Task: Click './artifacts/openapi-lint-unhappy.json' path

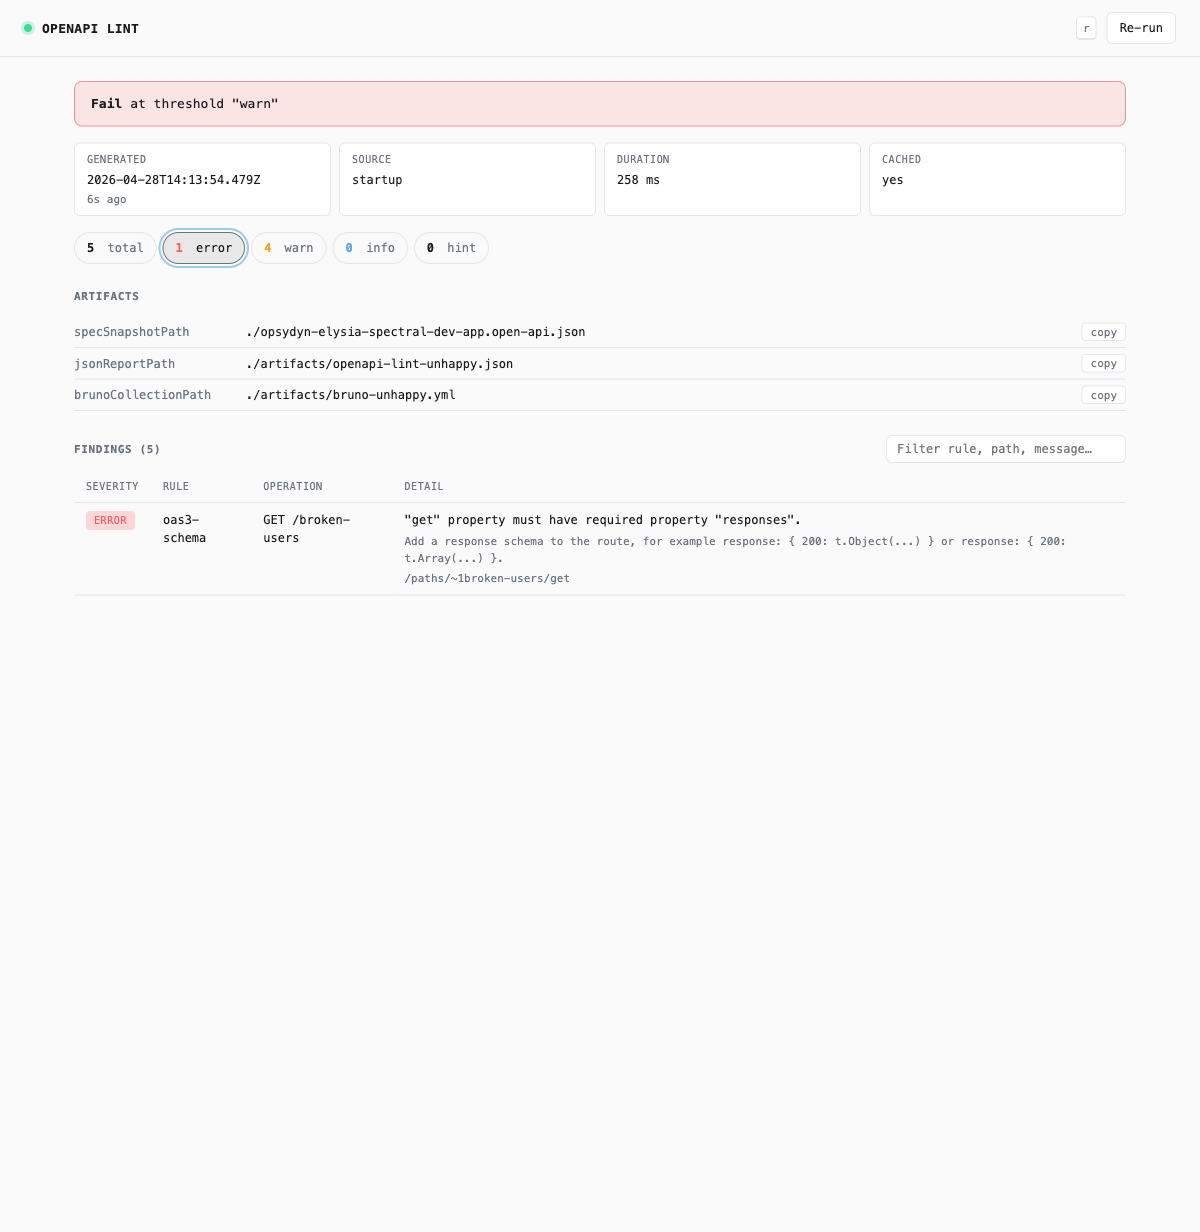Action: (380, 364)
